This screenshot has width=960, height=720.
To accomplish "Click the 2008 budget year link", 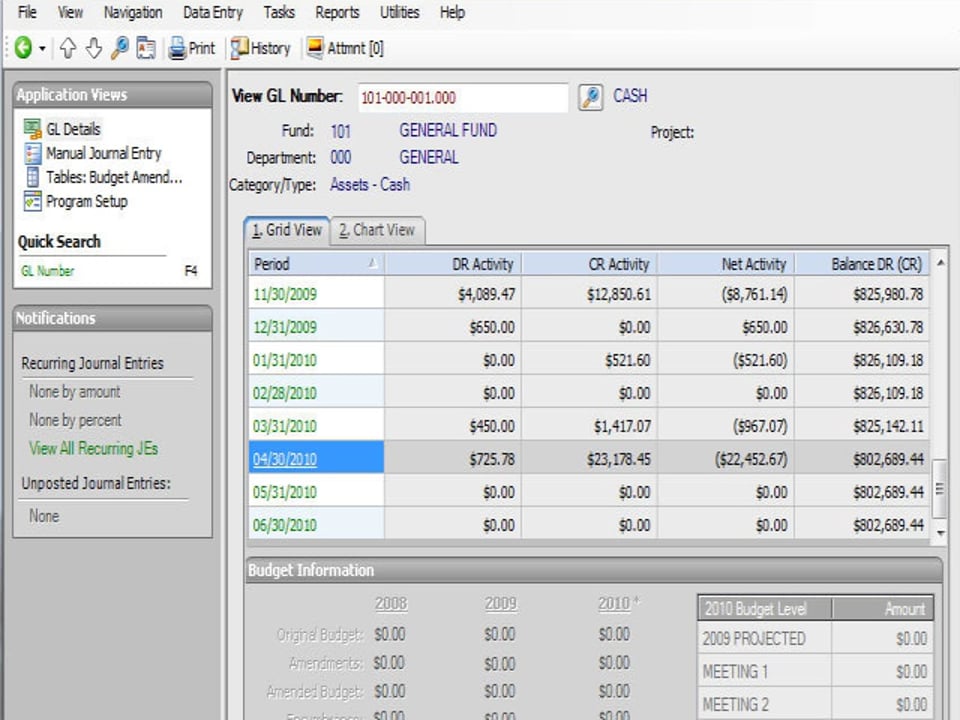I will (391, 604).
